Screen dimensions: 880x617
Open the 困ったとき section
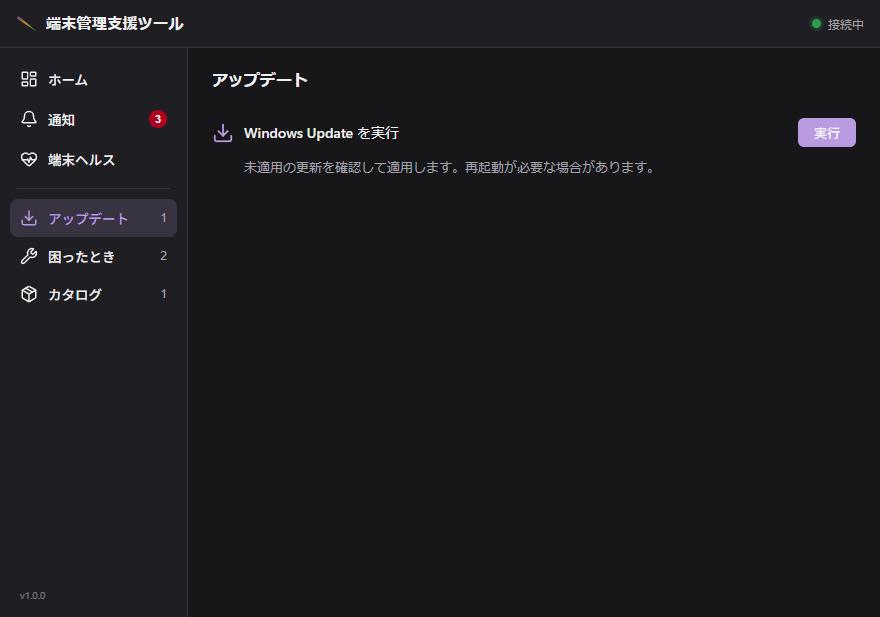93,256
